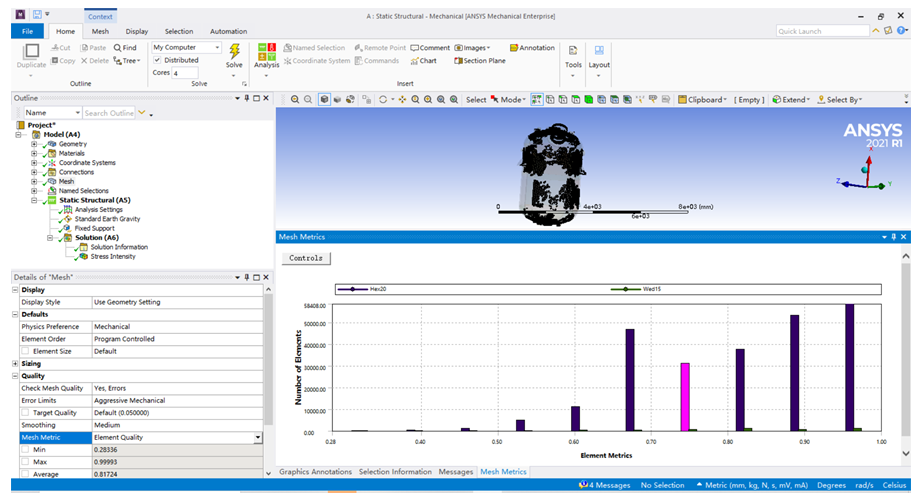Click the Quick Launch search box

point(823,31)
